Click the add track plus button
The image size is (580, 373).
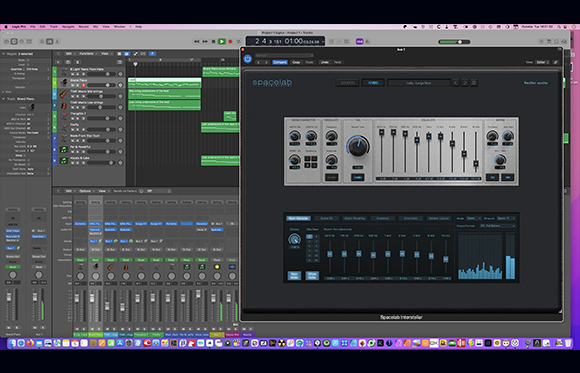click(58, 62)
